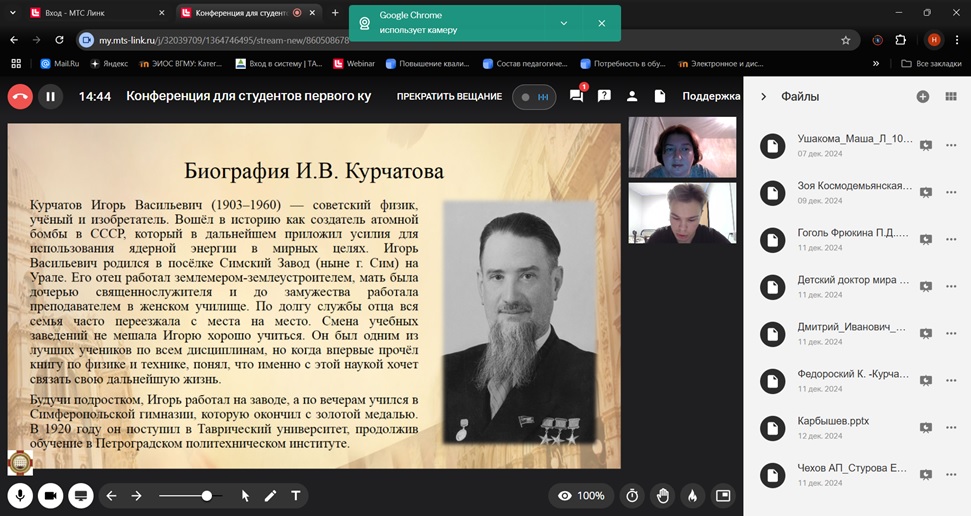Reload the page
971x516 pixels.
(59, 40)
